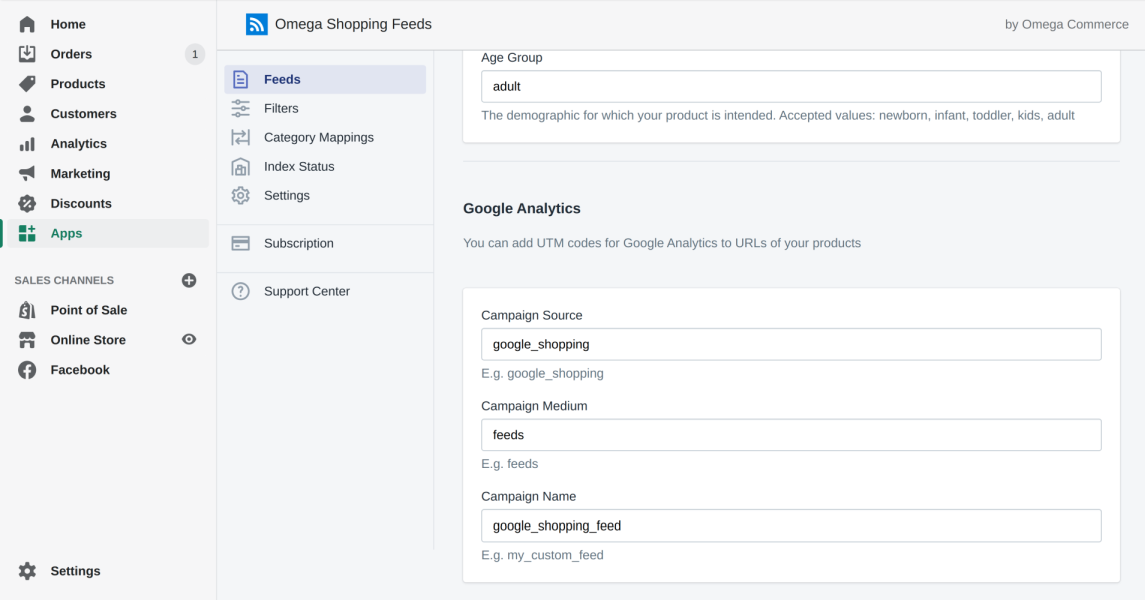Open Point of Sale channel
This screenshot has width=1145, height=600.
[x=88, y=310]
